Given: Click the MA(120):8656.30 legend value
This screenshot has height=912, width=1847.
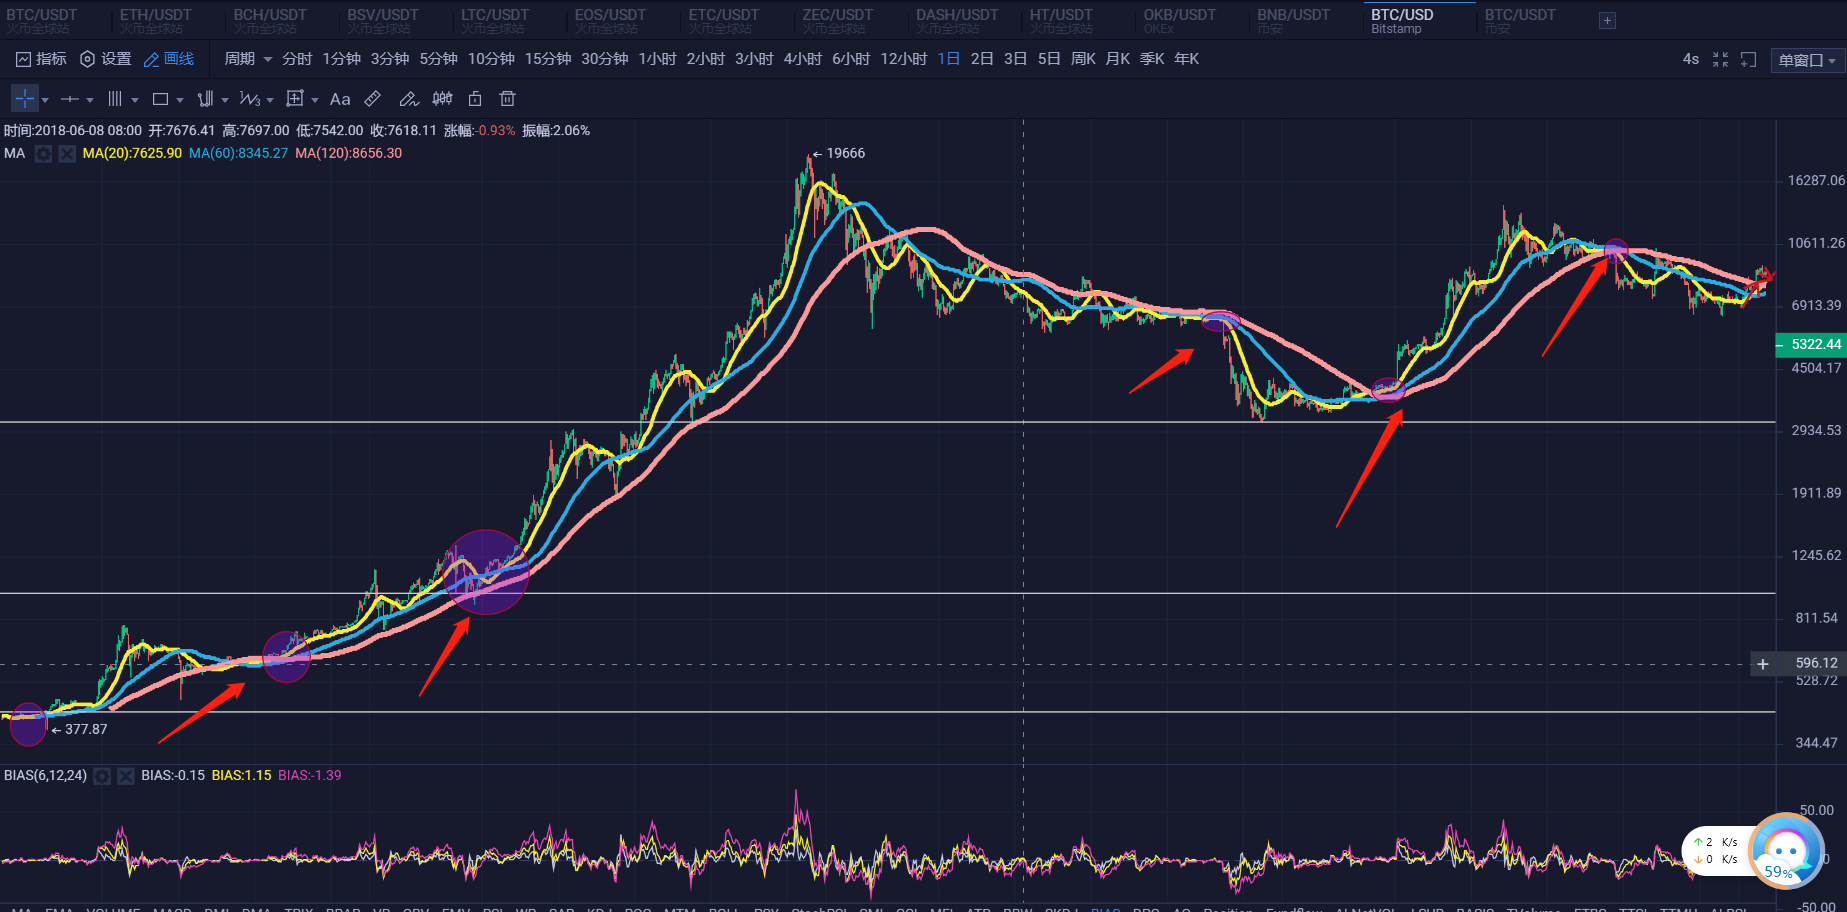Looking at the screenshot, I should pyautogui.click(x=349, y=154).
